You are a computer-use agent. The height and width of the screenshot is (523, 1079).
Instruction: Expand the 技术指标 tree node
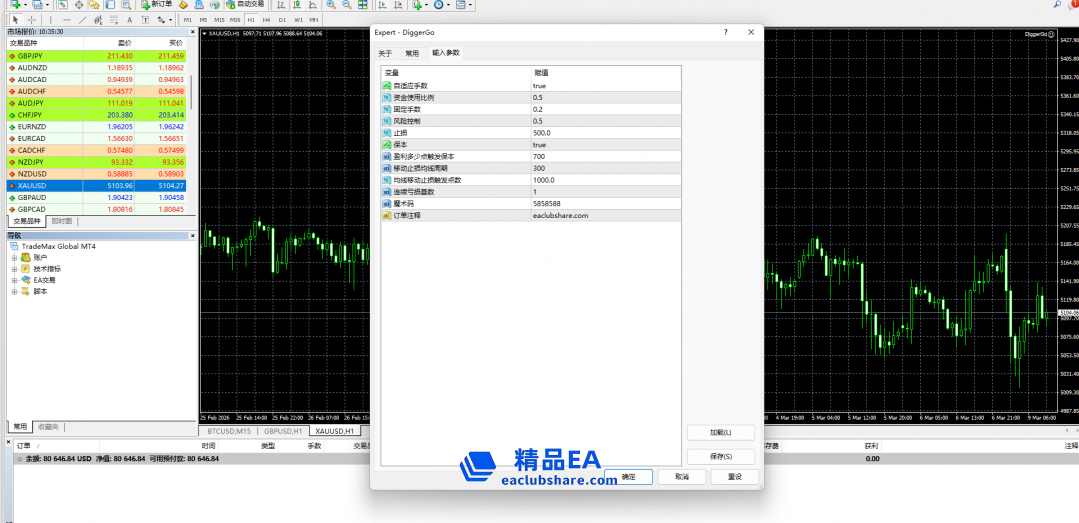coord(15,269)
